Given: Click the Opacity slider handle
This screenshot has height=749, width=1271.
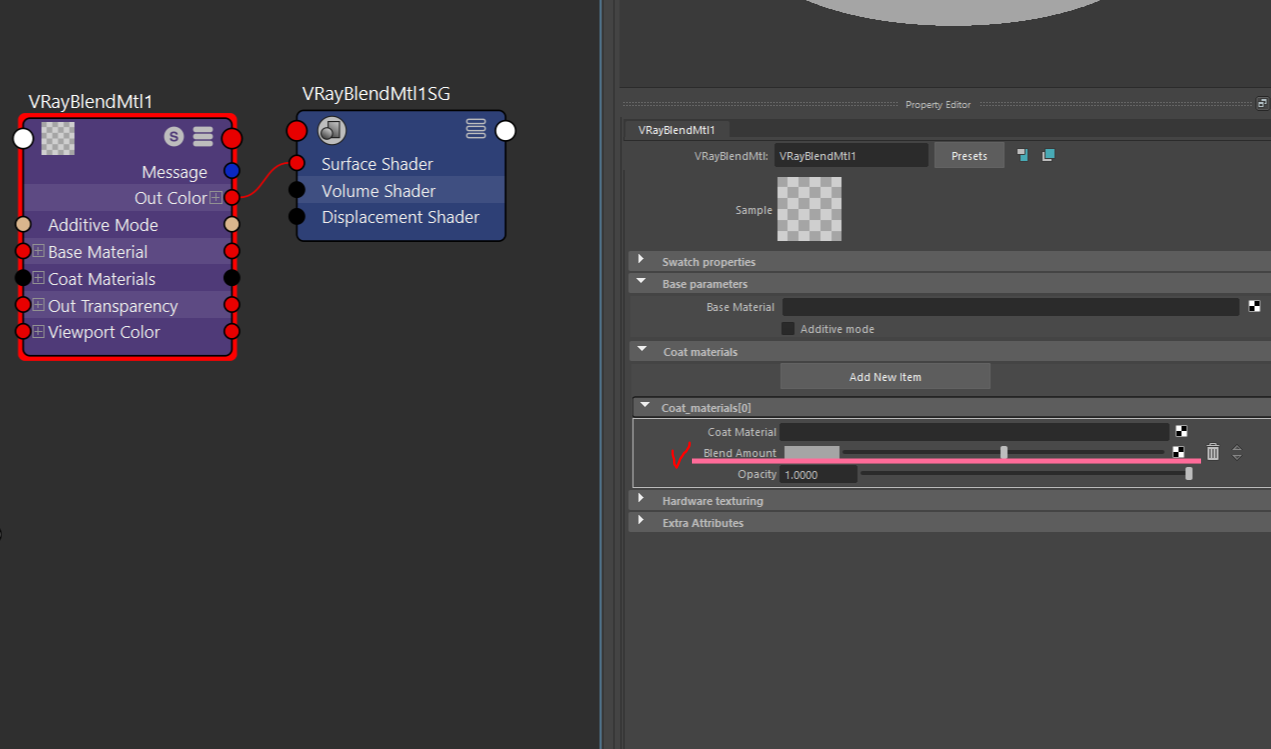Looking at the screenshot, I should (1189, 474).
